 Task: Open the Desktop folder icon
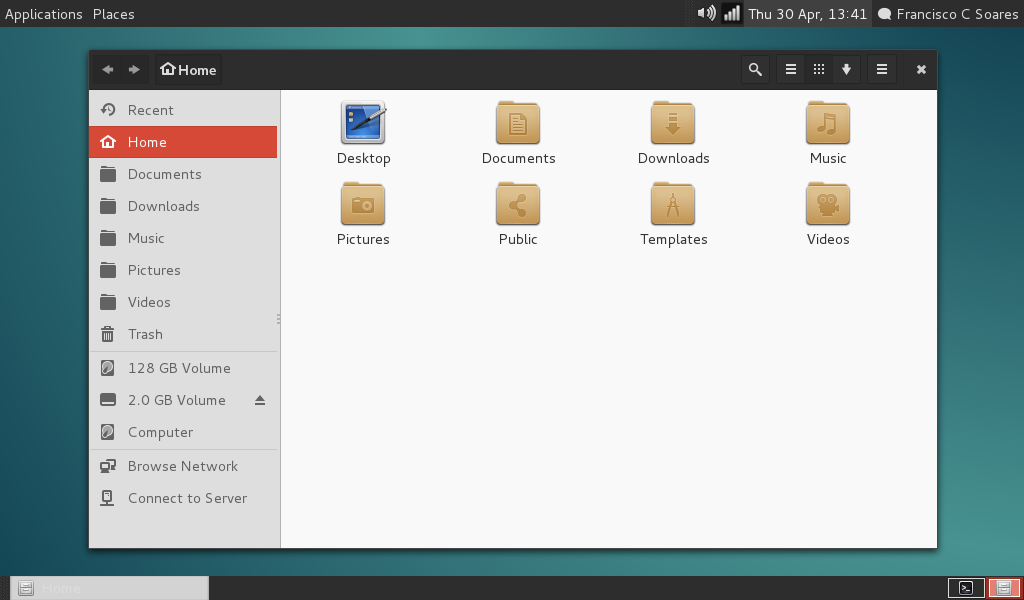364,123
